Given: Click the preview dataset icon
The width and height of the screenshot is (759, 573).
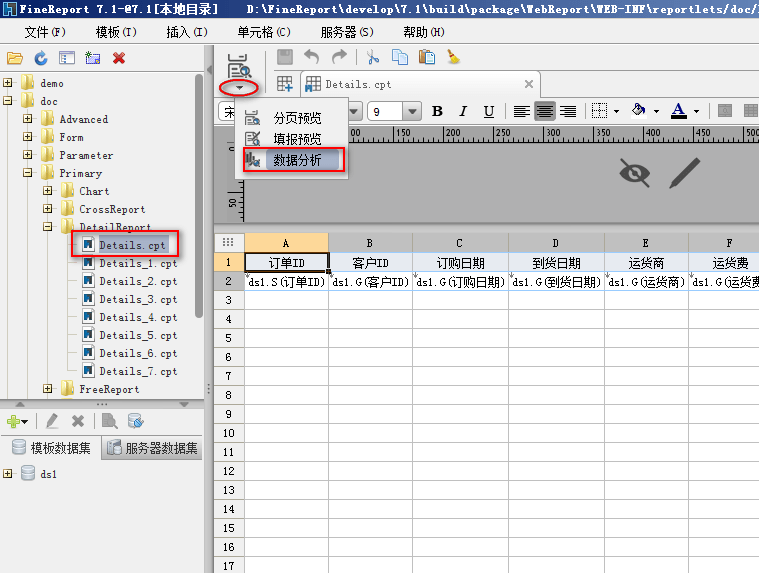Looking at the screenshot, I should pos(109,422).
